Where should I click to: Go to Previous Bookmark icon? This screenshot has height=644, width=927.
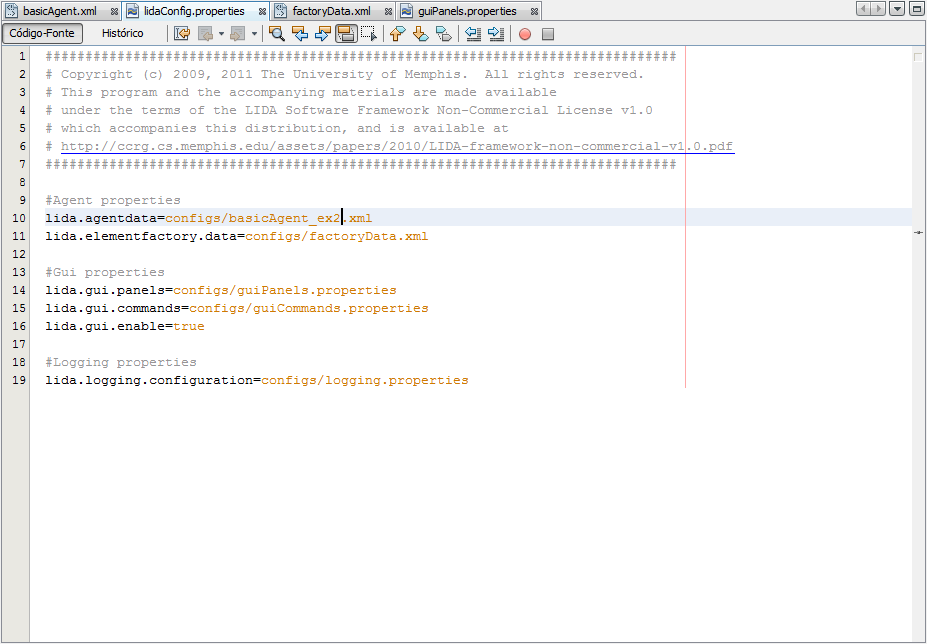coord(397,33)
